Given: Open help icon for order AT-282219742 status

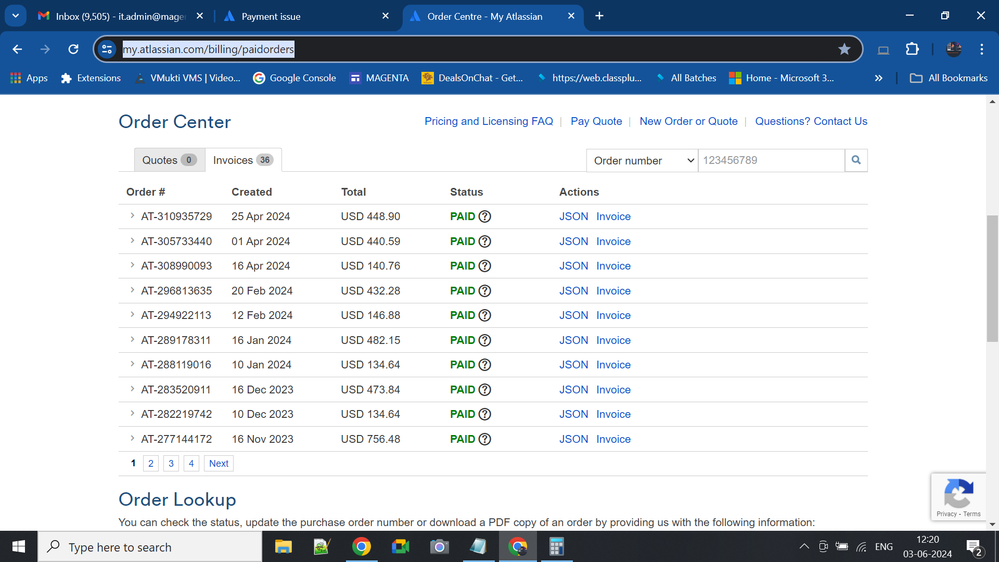Looking at the screenshot, I should point(485,414).
